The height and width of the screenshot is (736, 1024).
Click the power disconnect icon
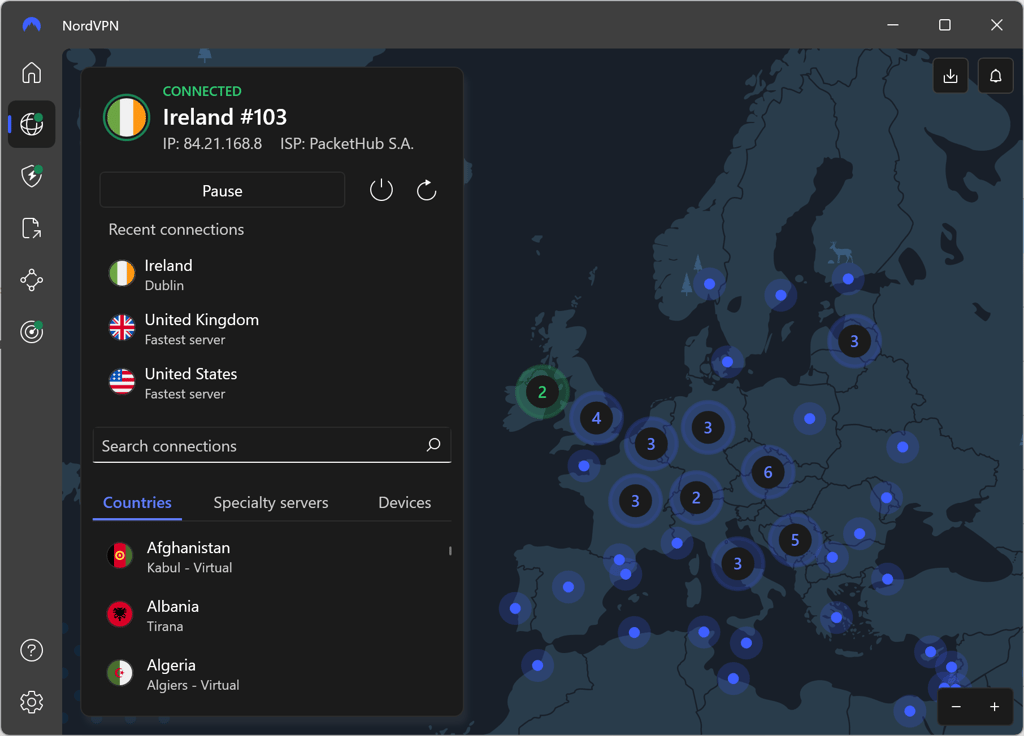coord(381,190)
